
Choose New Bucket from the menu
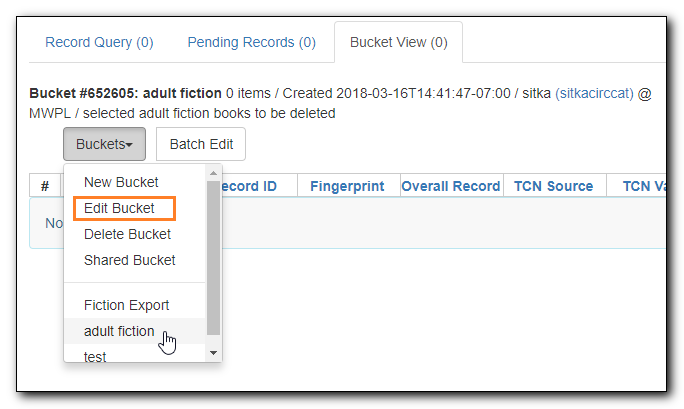click(121, 182)
